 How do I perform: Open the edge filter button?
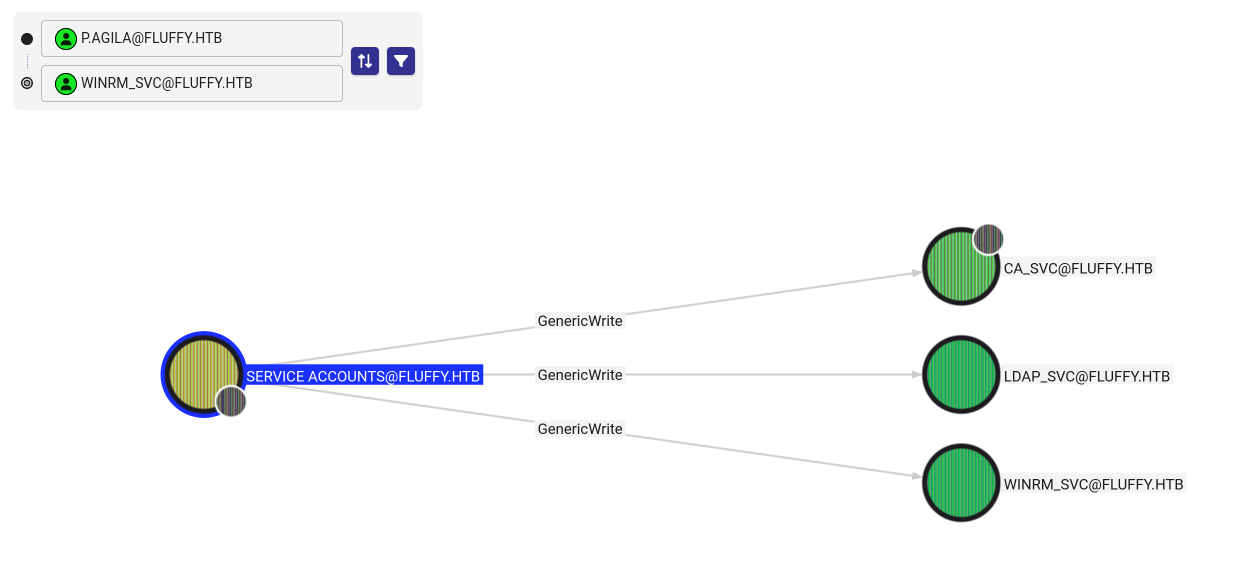[x=401, y=61]
